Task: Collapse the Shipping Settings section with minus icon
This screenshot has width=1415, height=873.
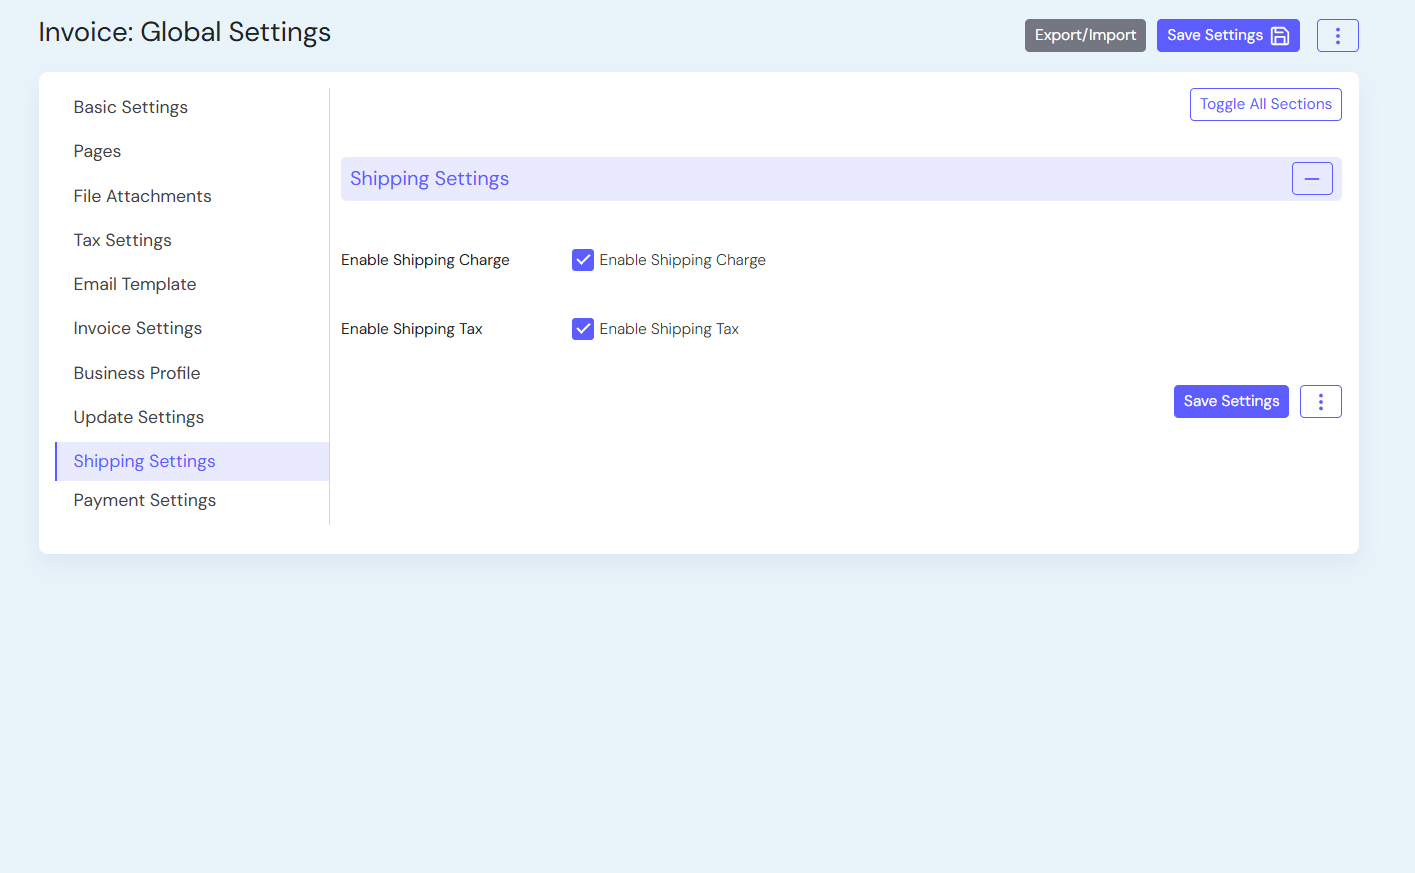Action: tap(1311, 179)
